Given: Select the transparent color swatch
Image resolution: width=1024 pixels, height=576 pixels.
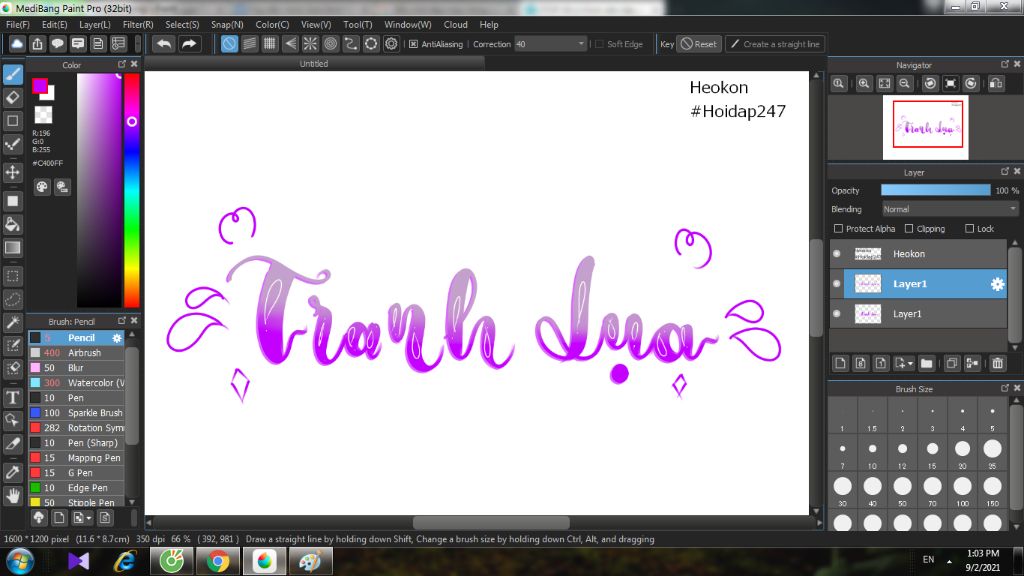Looking at the screenshot, I should click(x=43, y=115).
